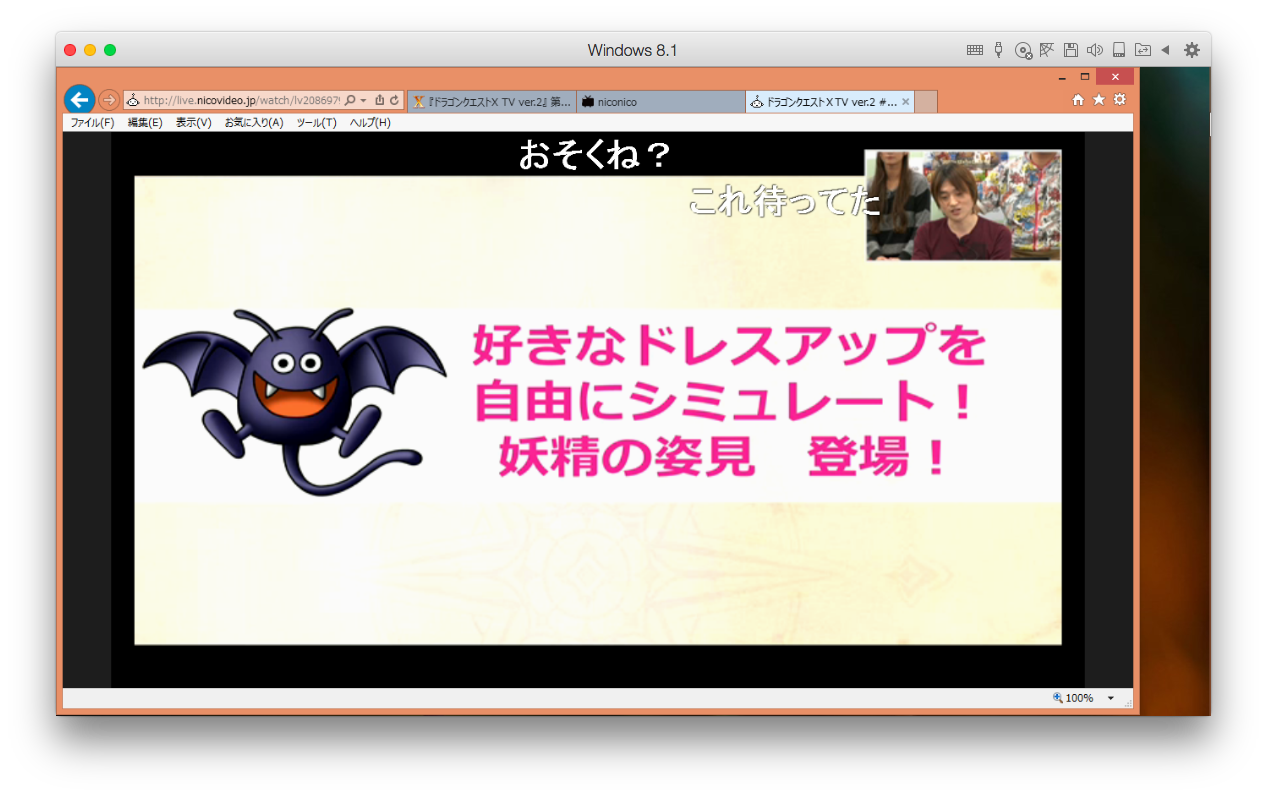Click the pink 好きなドレスアップを announcement text in video

tap(729, 346)
